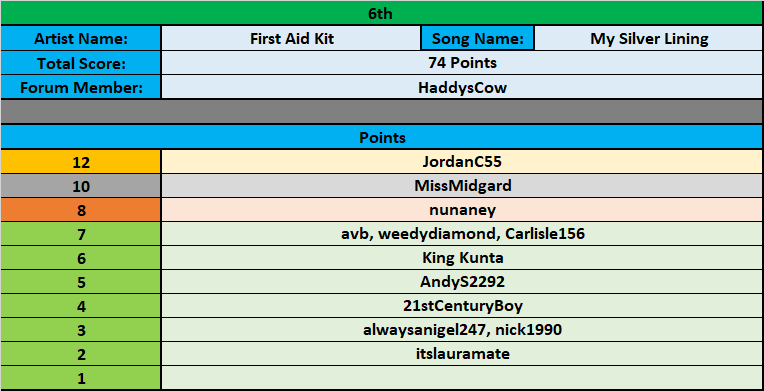Select the green 6th header cell
Viewport: 764px width, 391px height.
[x=382, y=13]
